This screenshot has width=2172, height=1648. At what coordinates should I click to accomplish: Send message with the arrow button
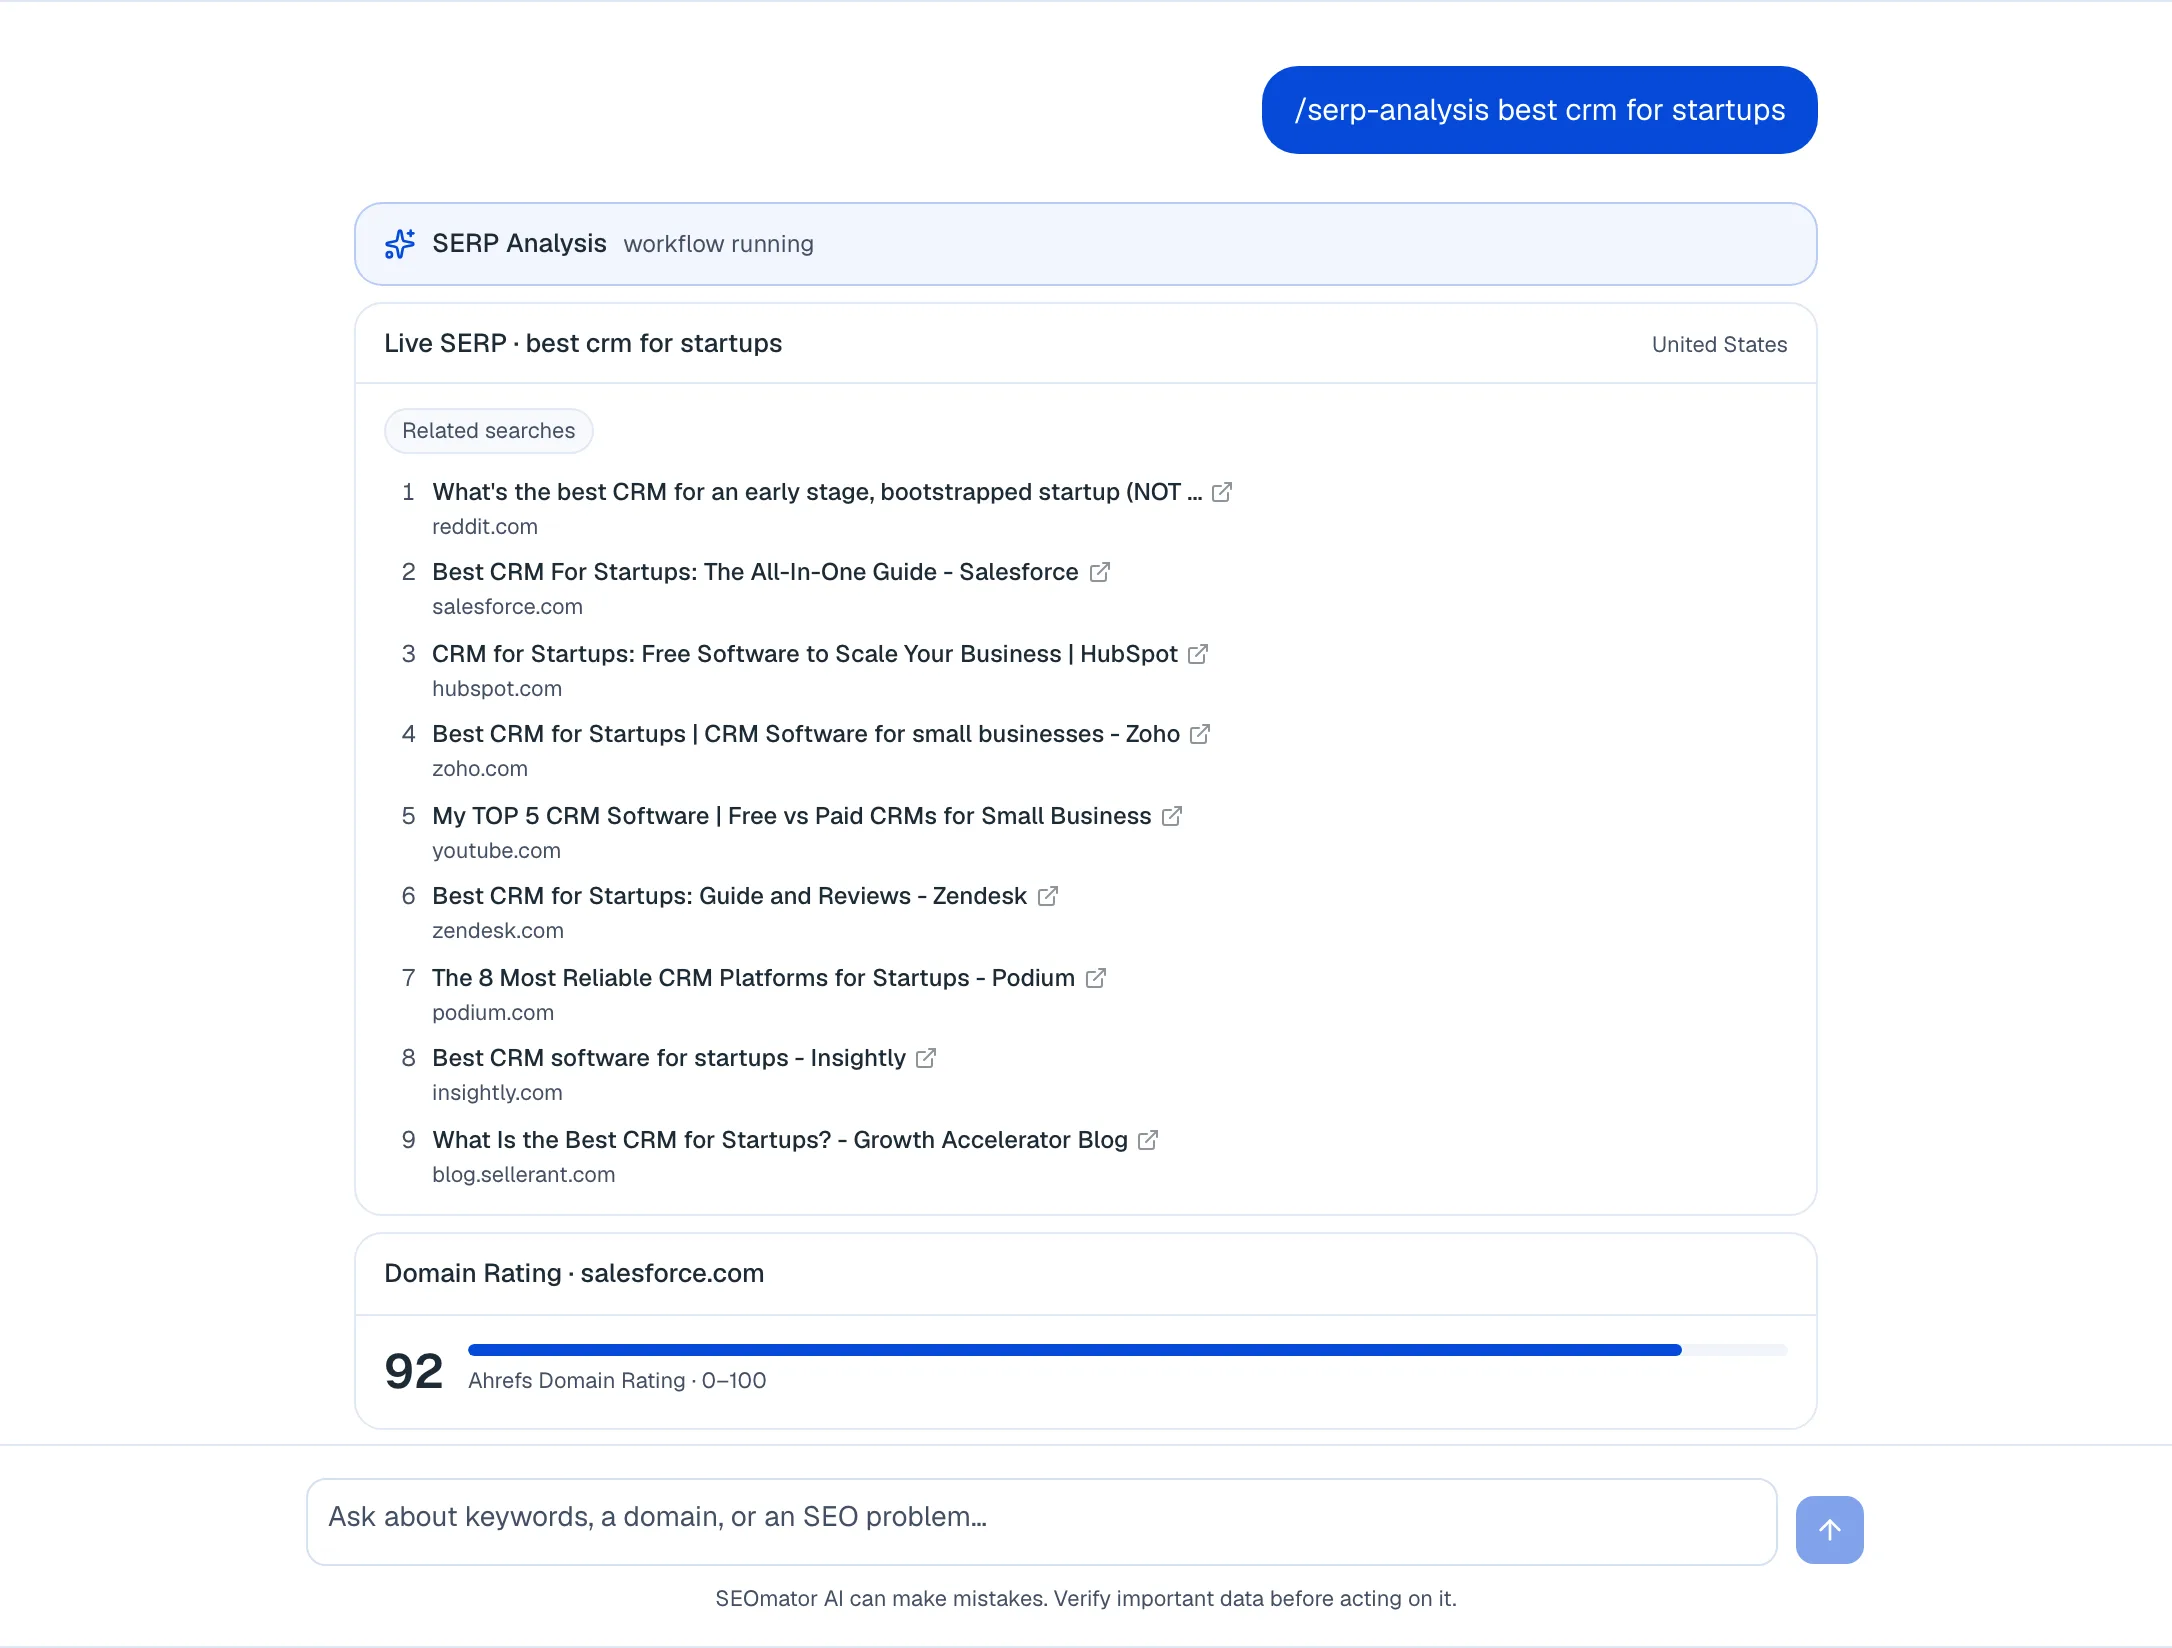pos(1829,1529)
